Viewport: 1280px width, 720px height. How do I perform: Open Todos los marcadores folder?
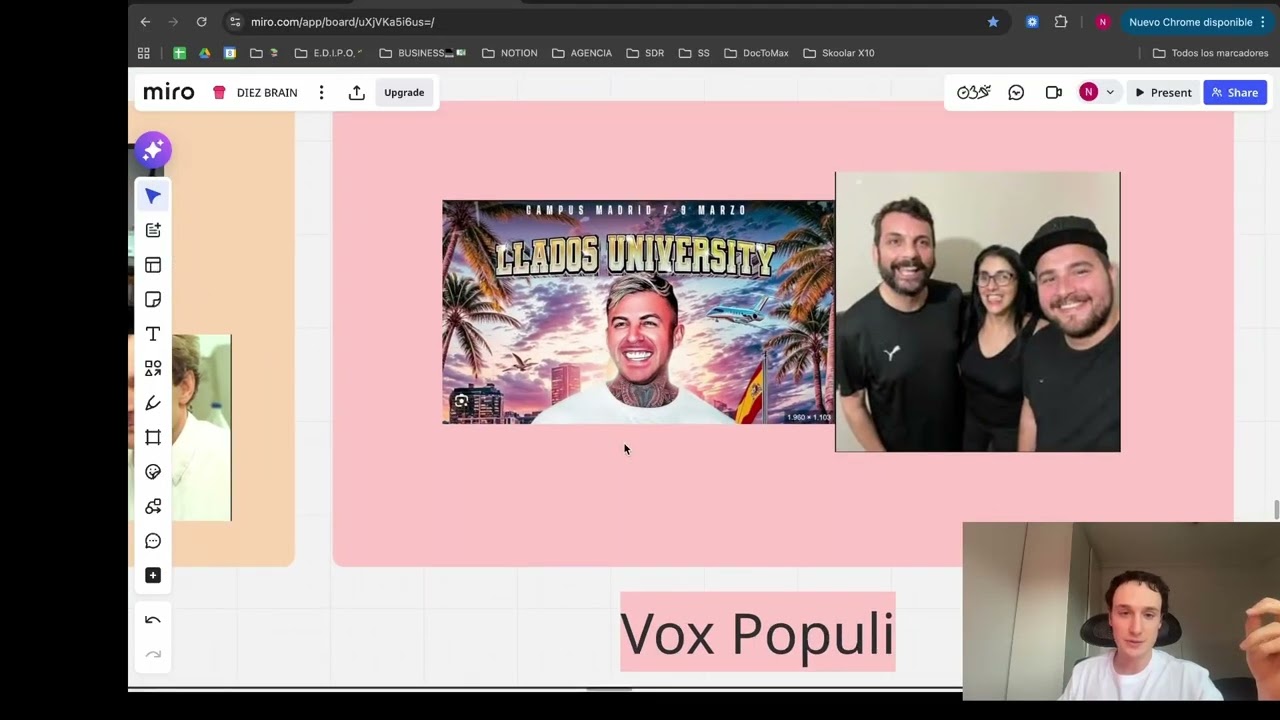pos(1210,53)
